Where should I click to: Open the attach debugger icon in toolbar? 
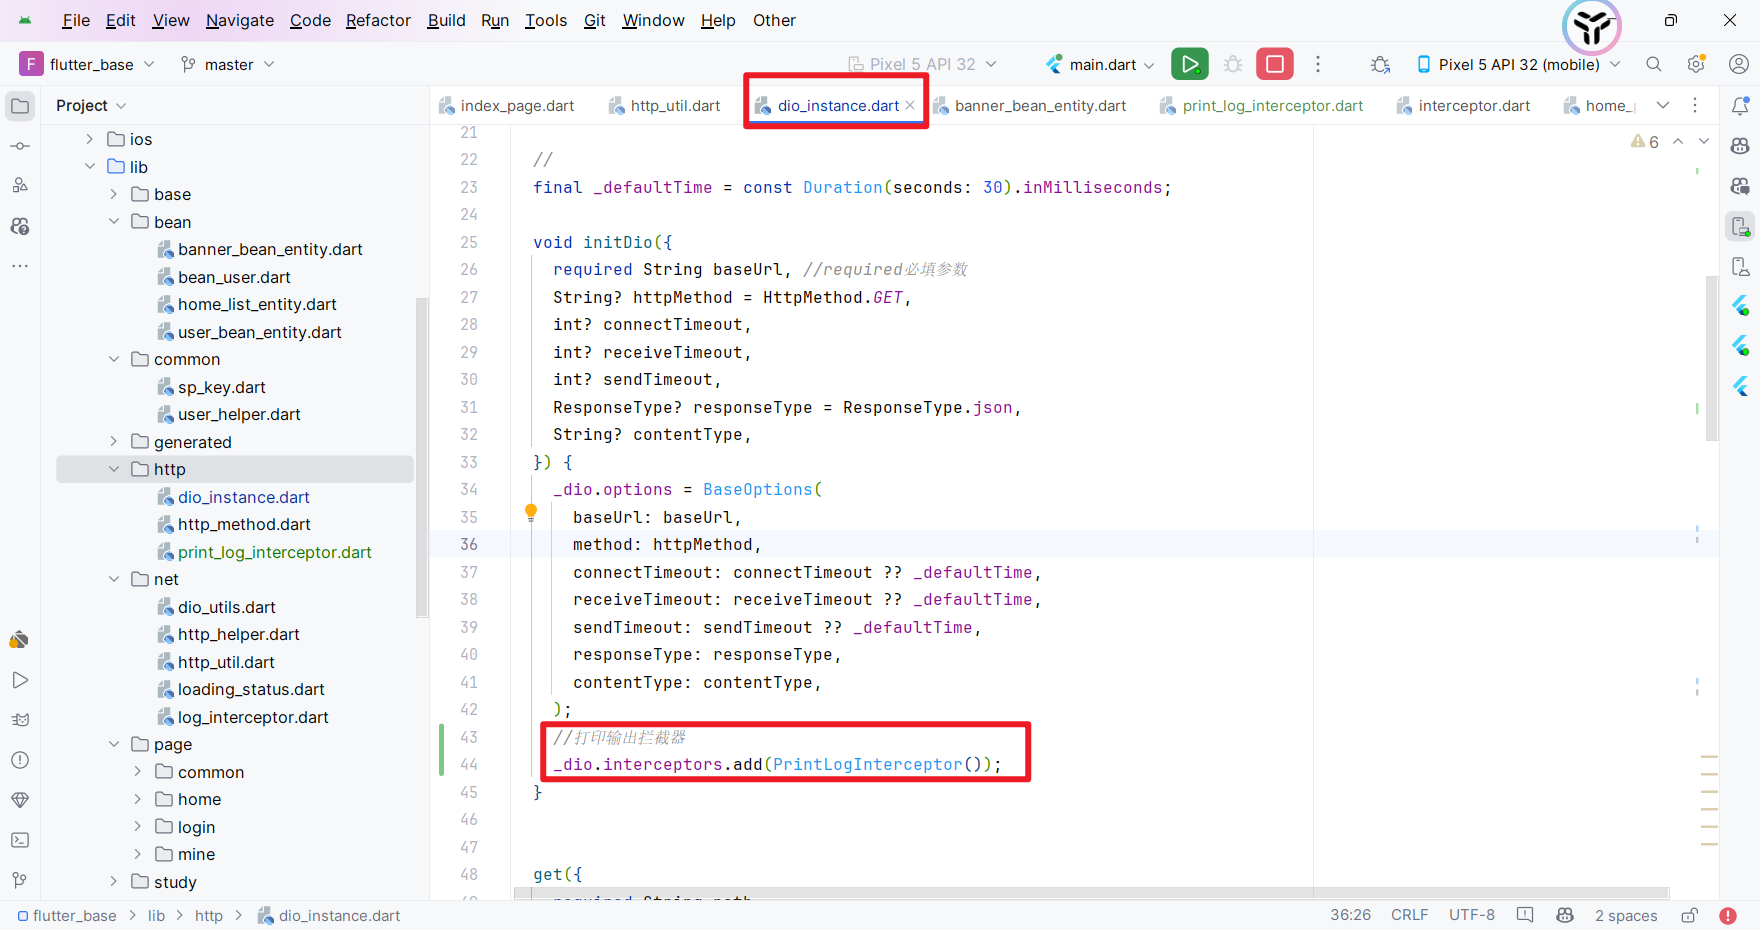pos(1381,64)
